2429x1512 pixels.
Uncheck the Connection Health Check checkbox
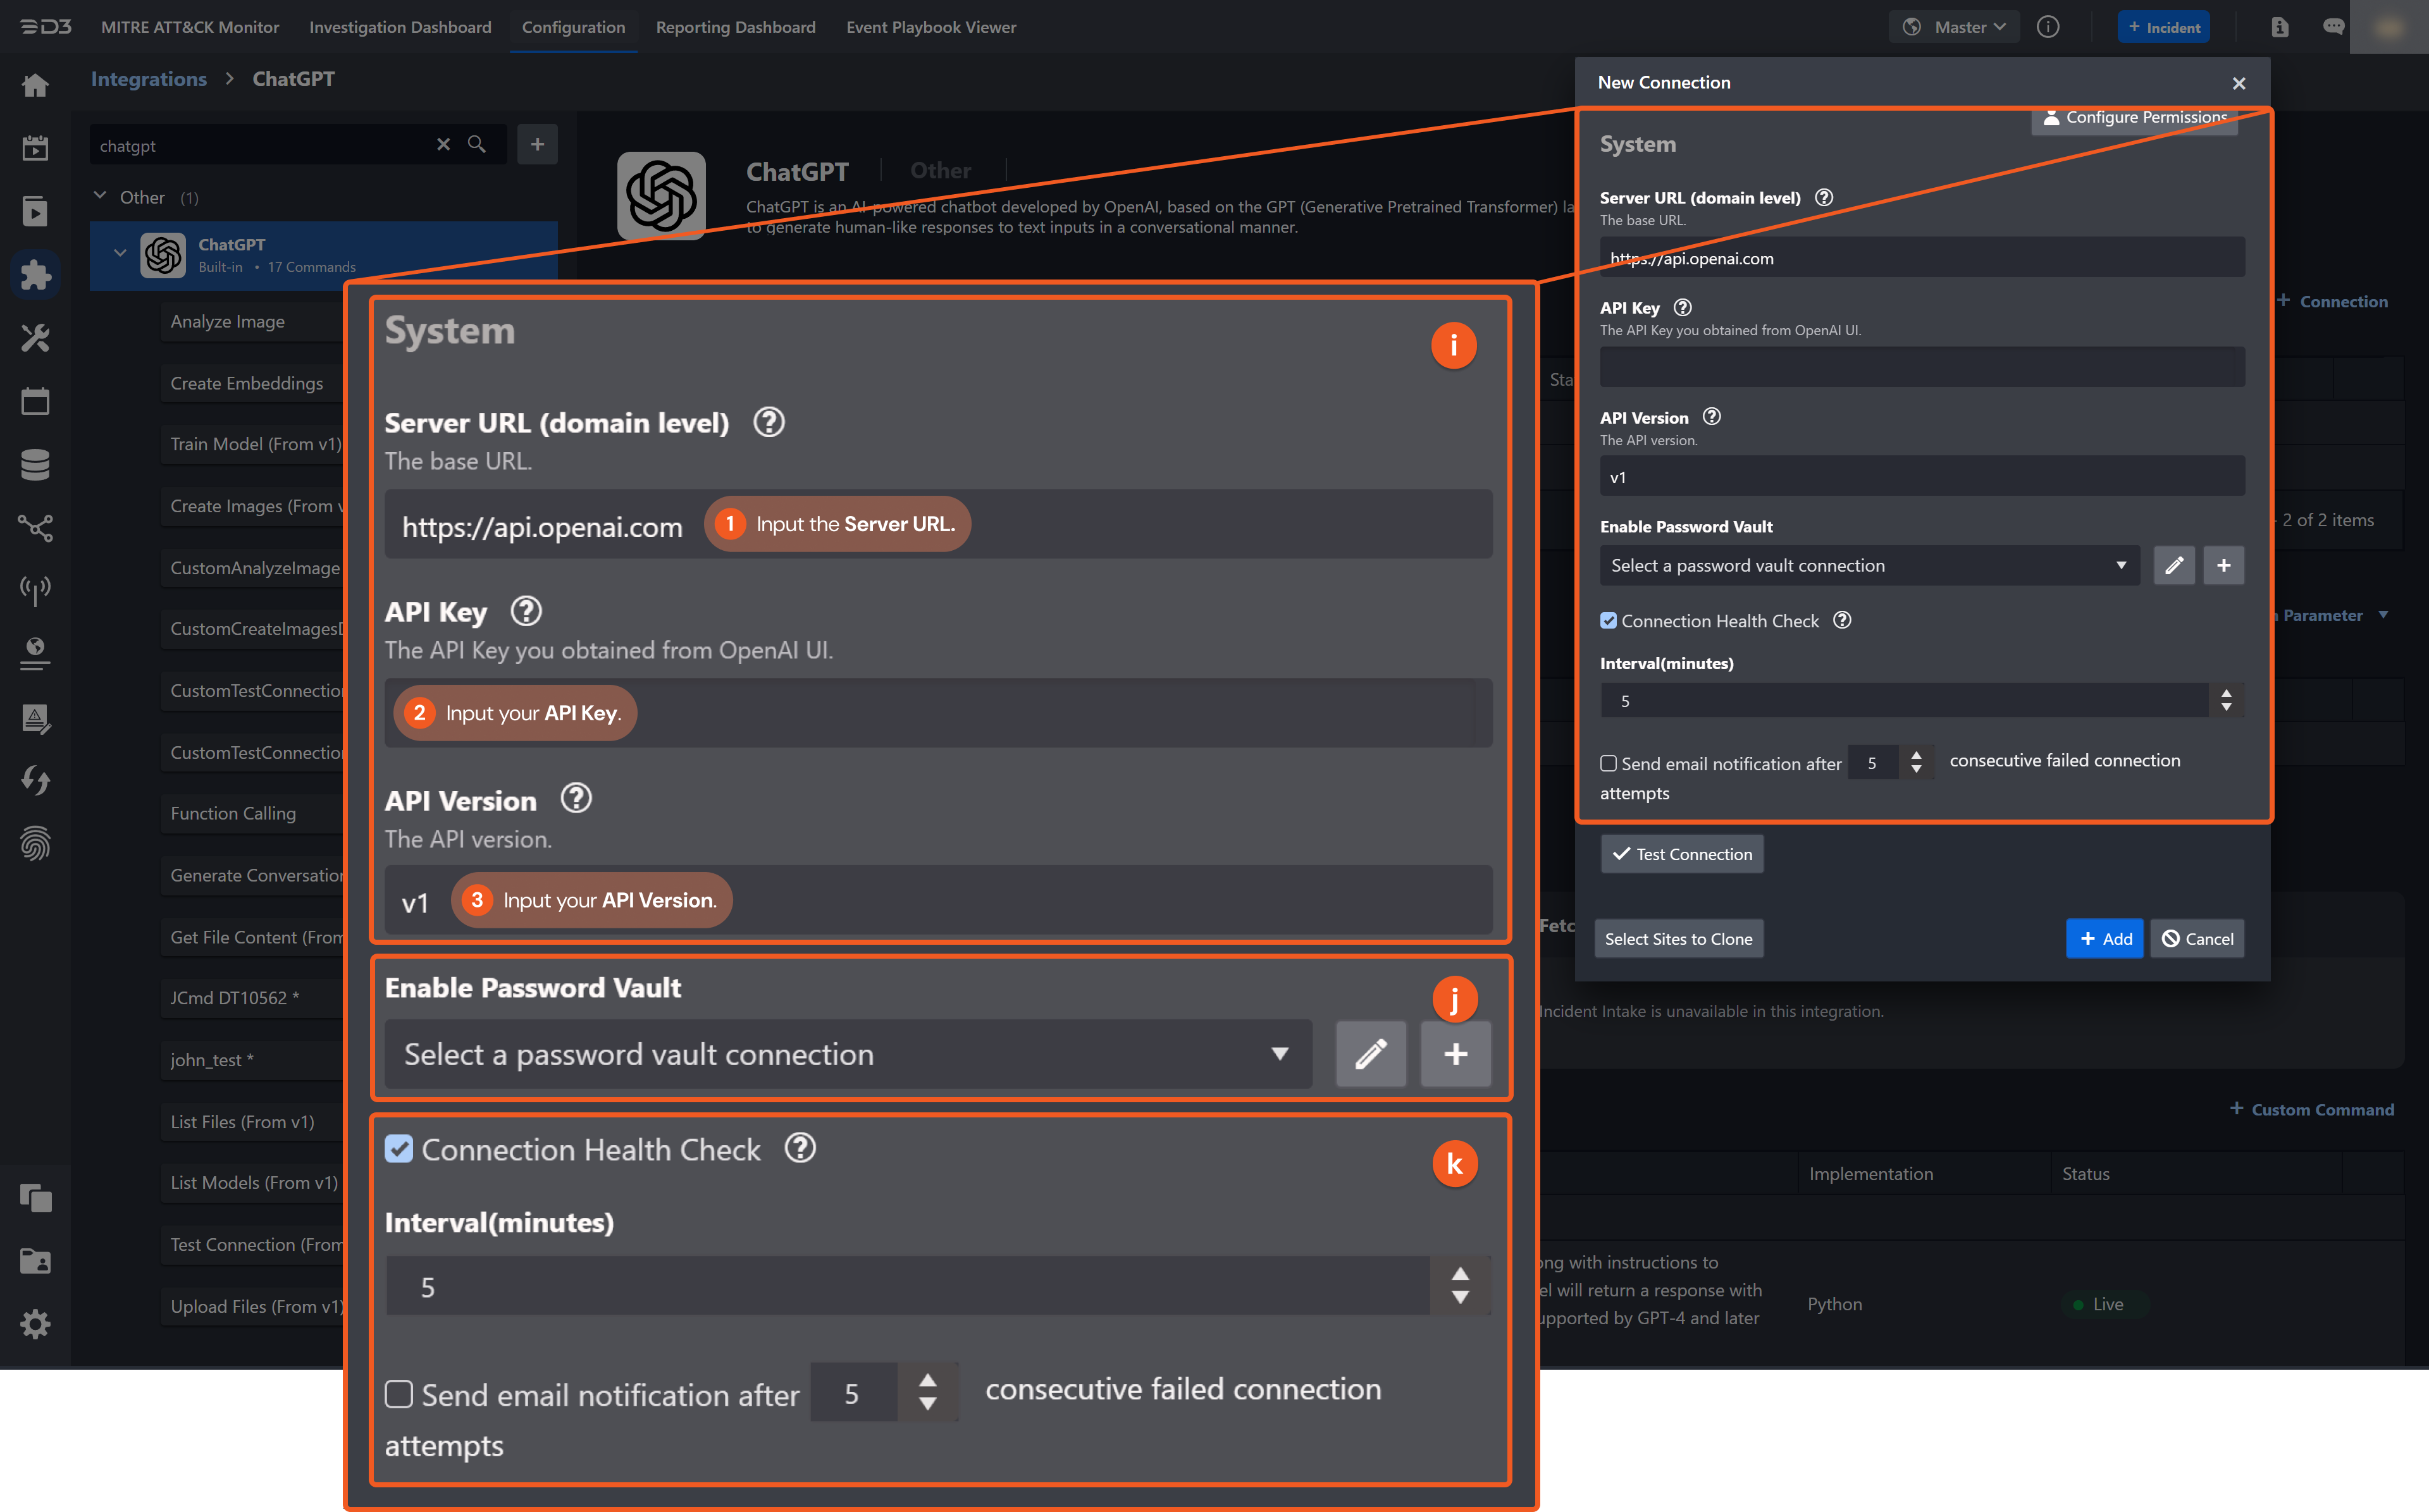pyautogui.click(x=400, y=1149)
